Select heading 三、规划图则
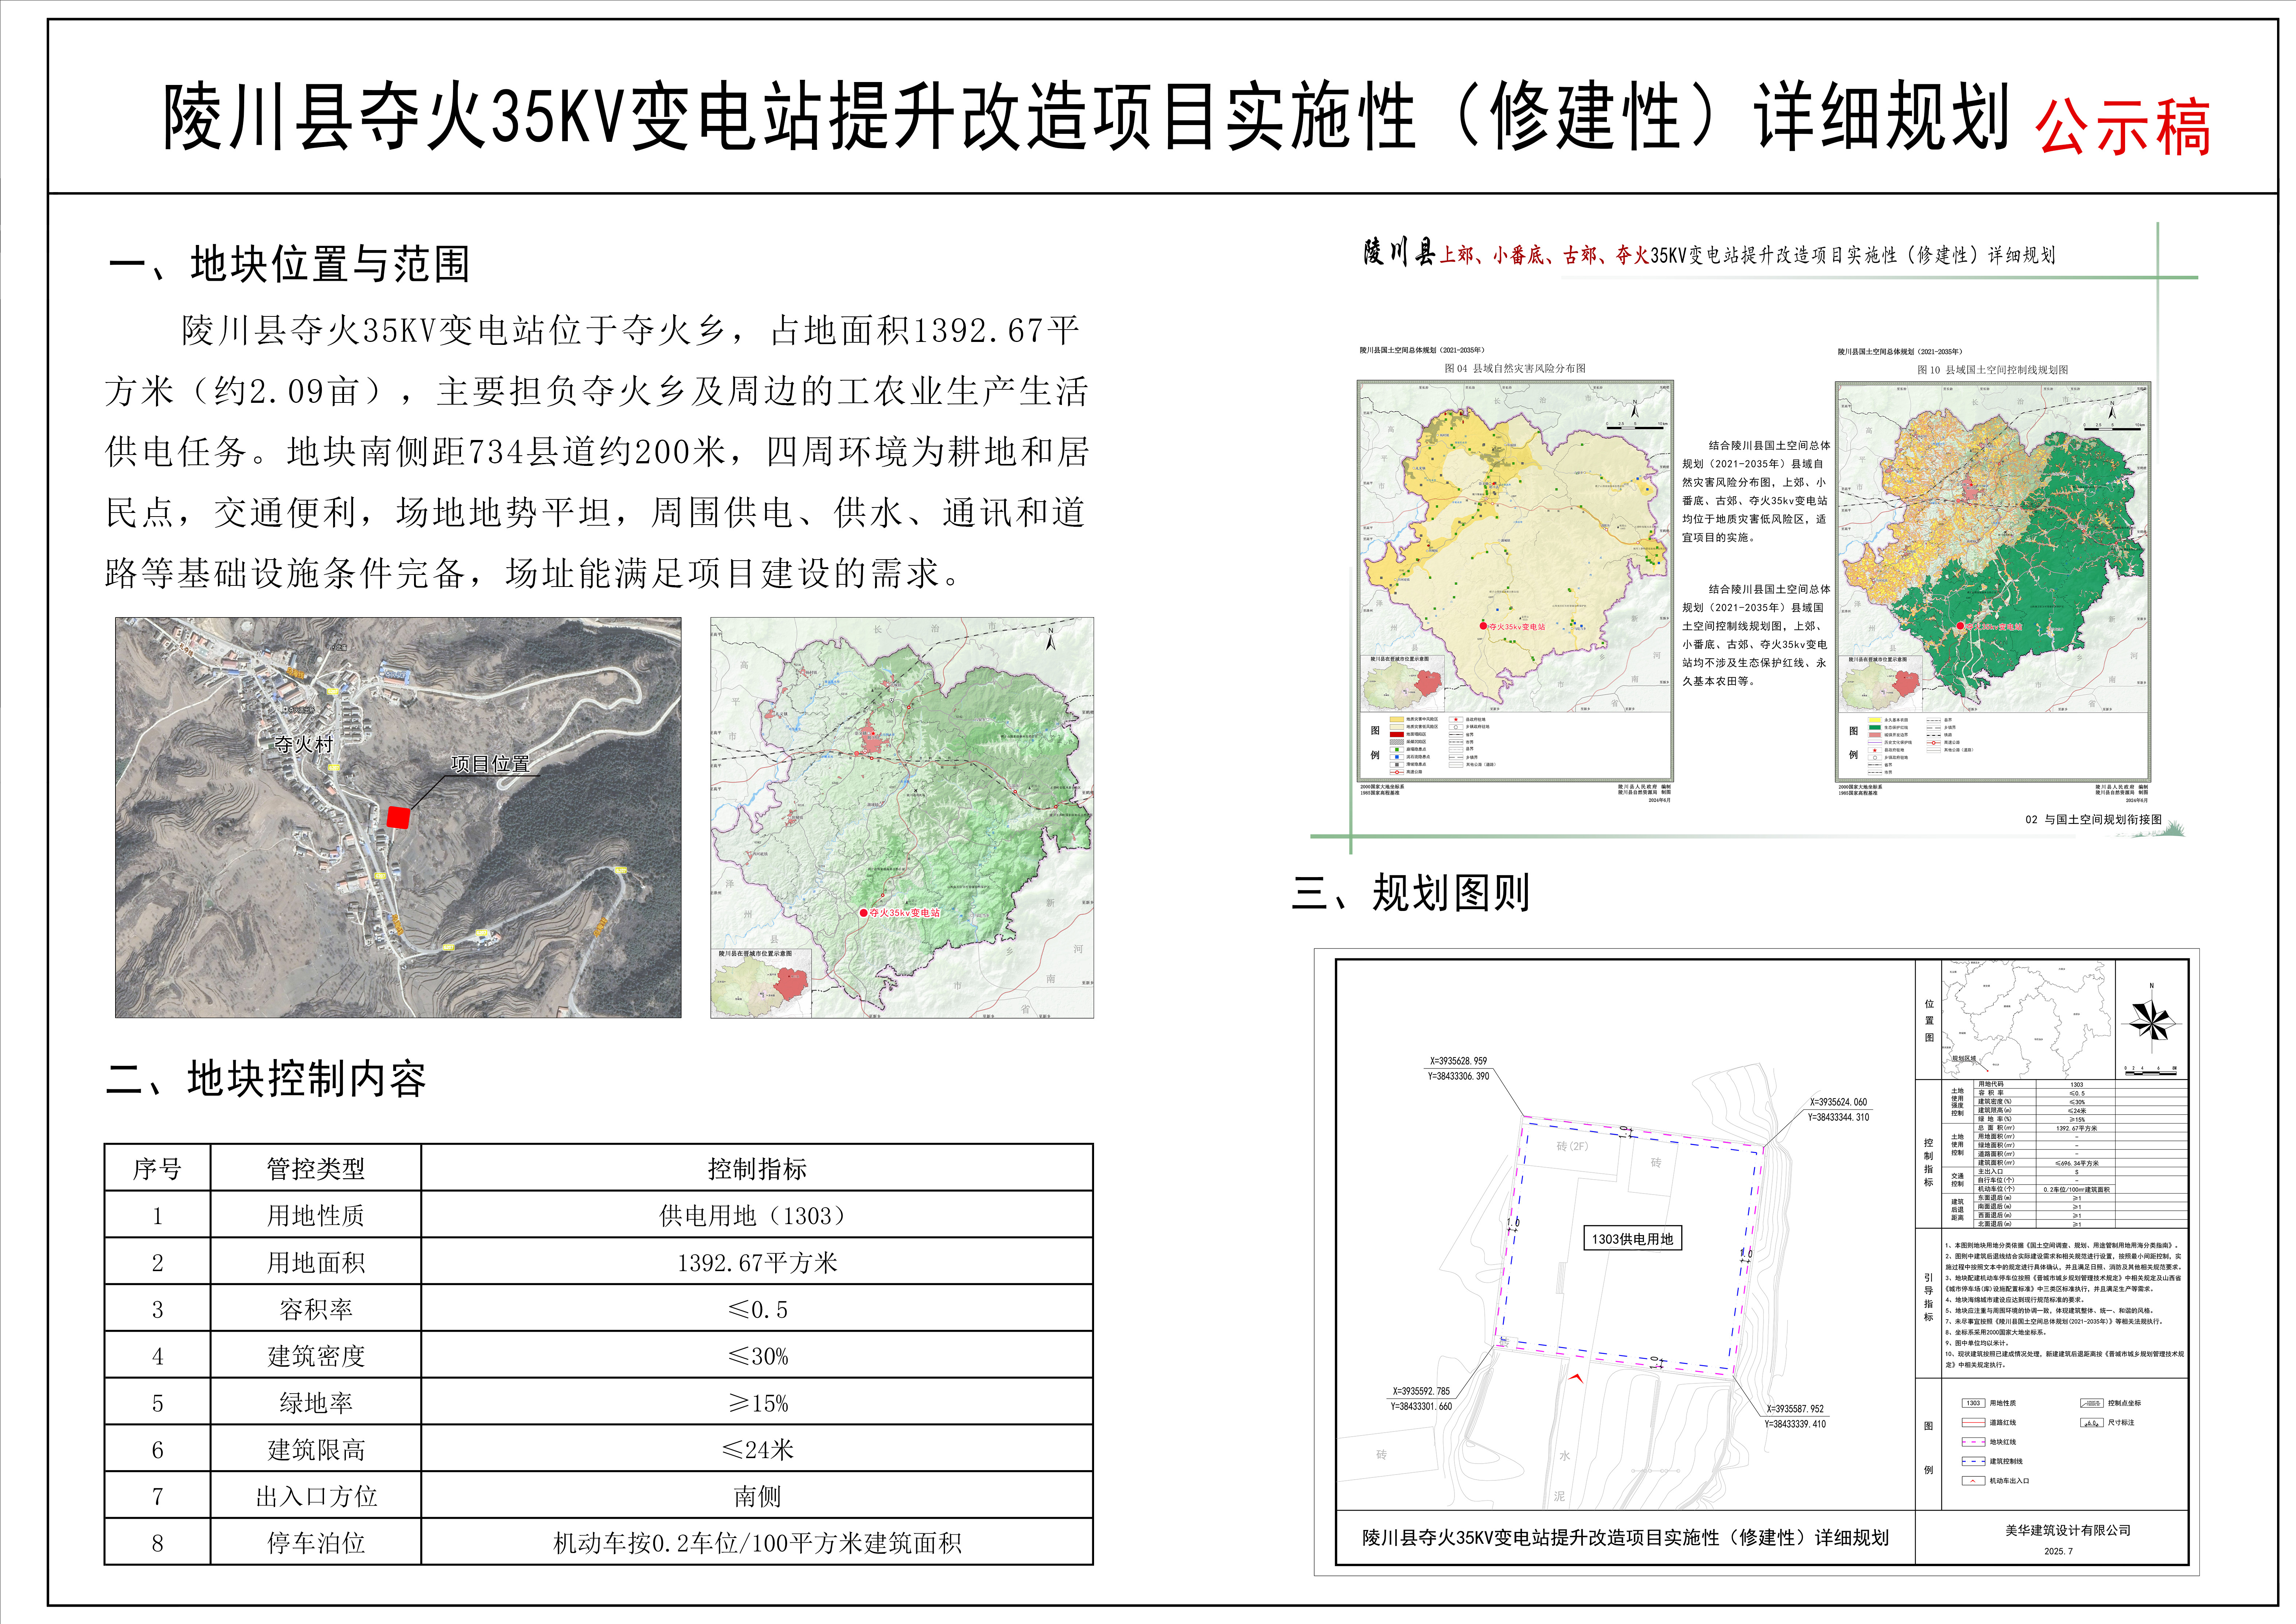The image size is (2296, 1624). click(1411, 893)
